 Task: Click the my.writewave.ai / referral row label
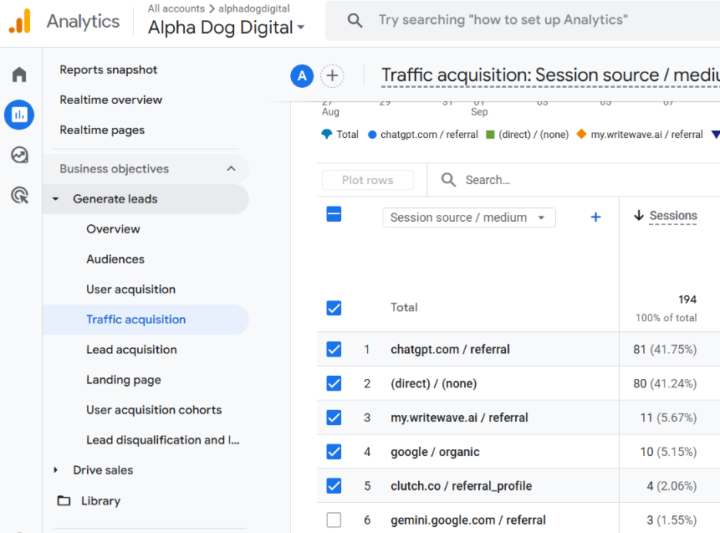click(459, 417)
